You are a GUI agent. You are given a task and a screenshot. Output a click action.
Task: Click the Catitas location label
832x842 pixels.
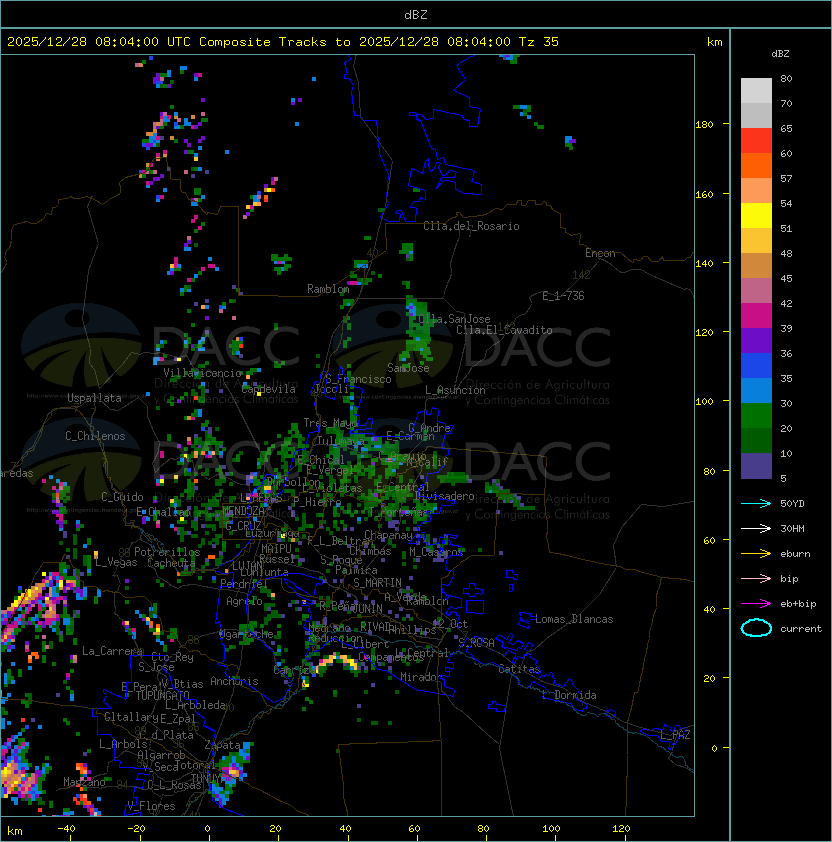519,669
